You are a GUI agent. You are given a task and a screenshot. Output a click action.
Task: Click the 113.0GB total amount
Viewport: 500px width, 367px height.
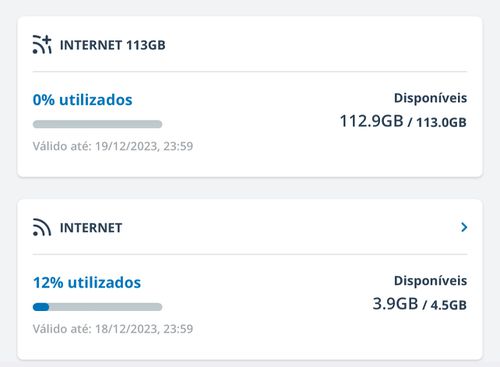tap(441, 122)
